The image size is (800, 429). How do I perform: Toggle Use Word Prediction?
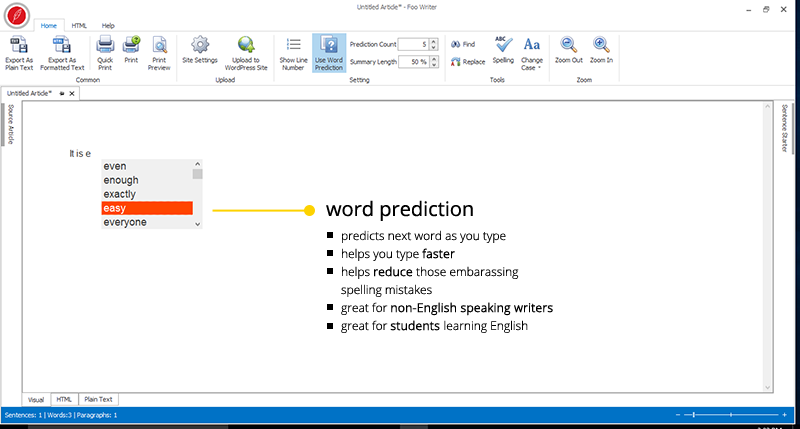coord(328,52)
